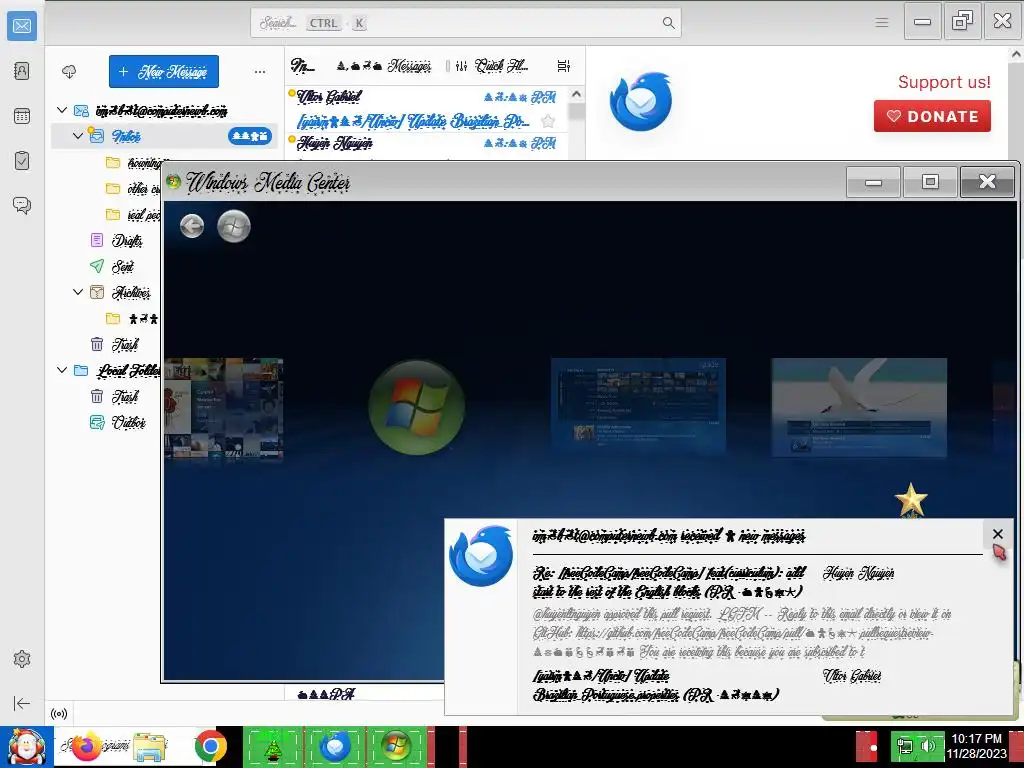This screenshot has height=768, width=1024.
Task: Open the Santa Start button
Action: pyautogui.click(x=26, y=746)
